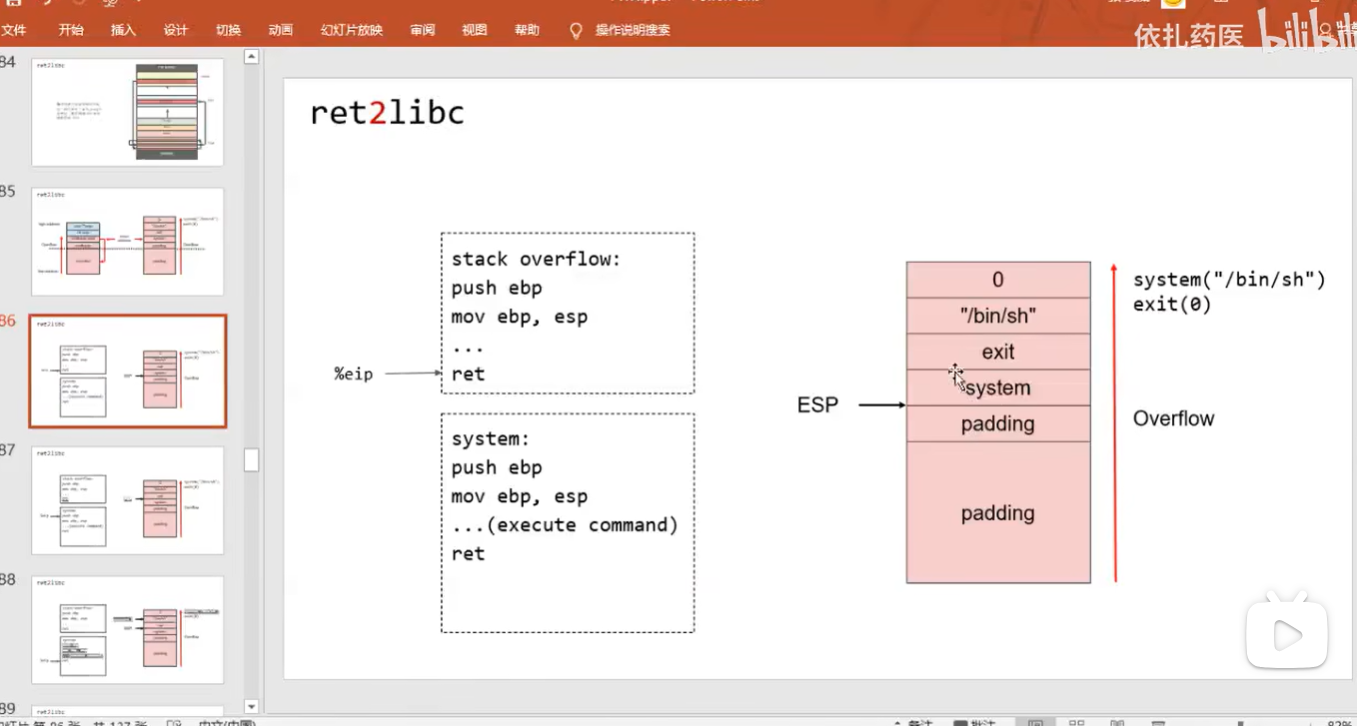The image size is (1357, 726).
Task: Open the 切换 ribbon tab
Action: click(228, 30)
